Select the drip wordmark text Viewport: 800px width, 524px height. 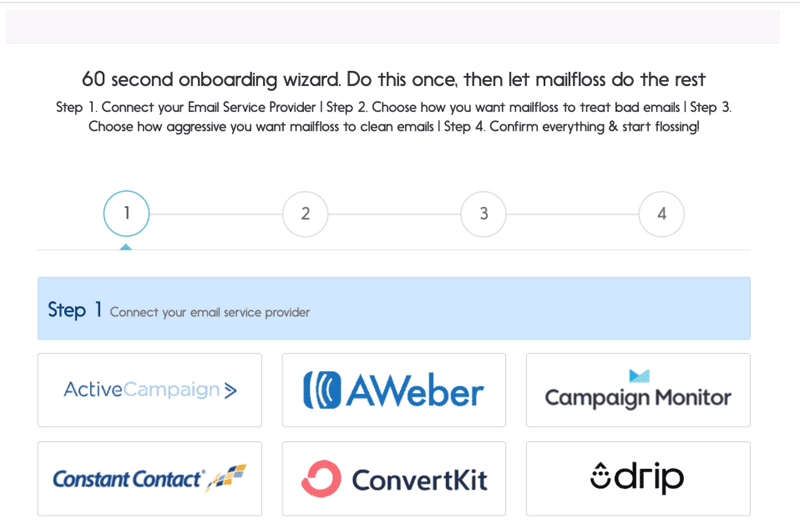650,477
